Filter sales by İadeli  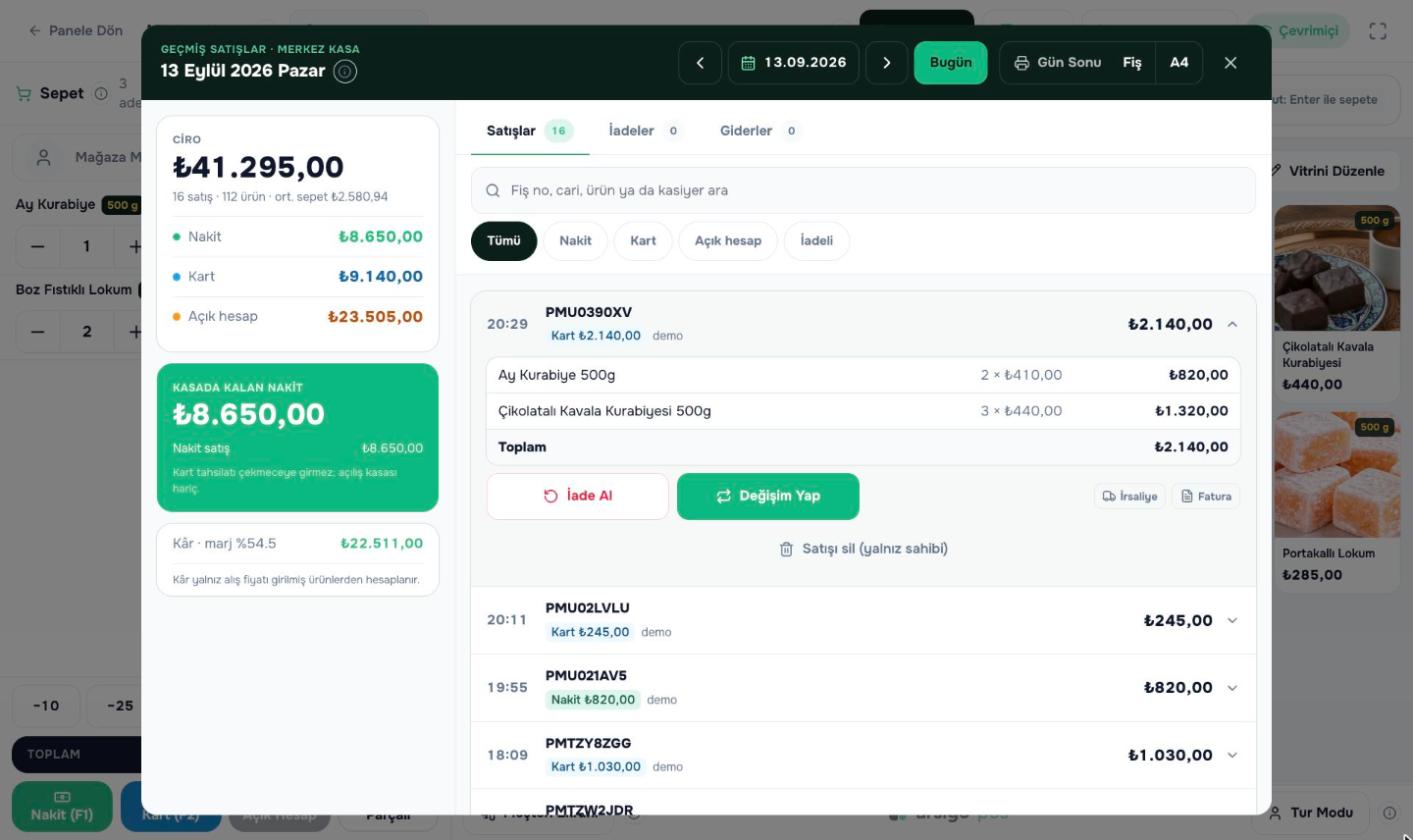coord(817,241)
